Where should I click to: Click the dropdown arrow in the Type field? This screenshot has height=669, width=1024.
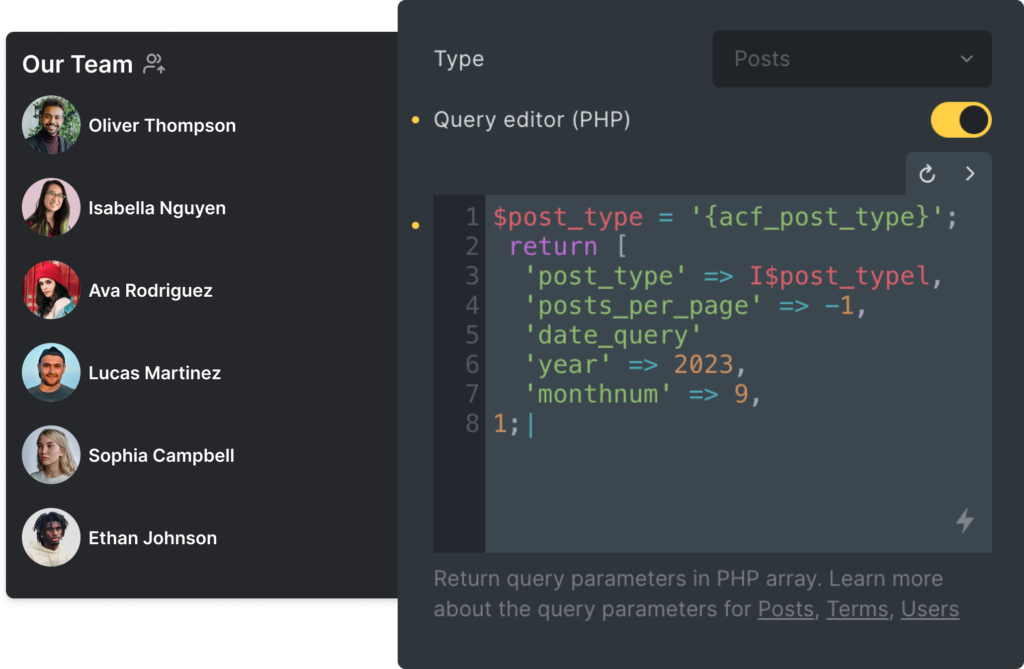click(x=966, y=59)
